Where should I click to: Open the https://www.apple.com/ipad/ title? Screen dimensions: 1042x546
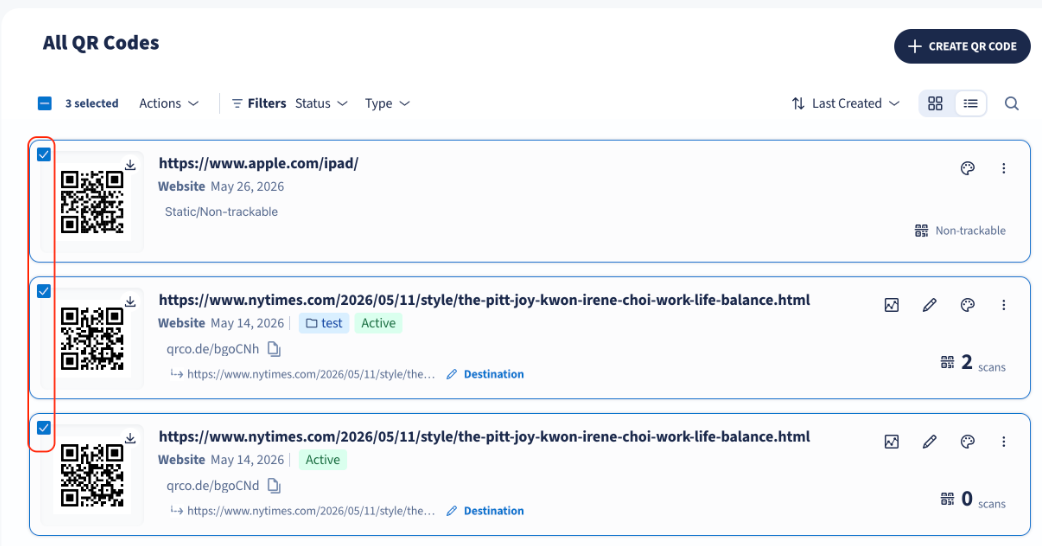259,163
